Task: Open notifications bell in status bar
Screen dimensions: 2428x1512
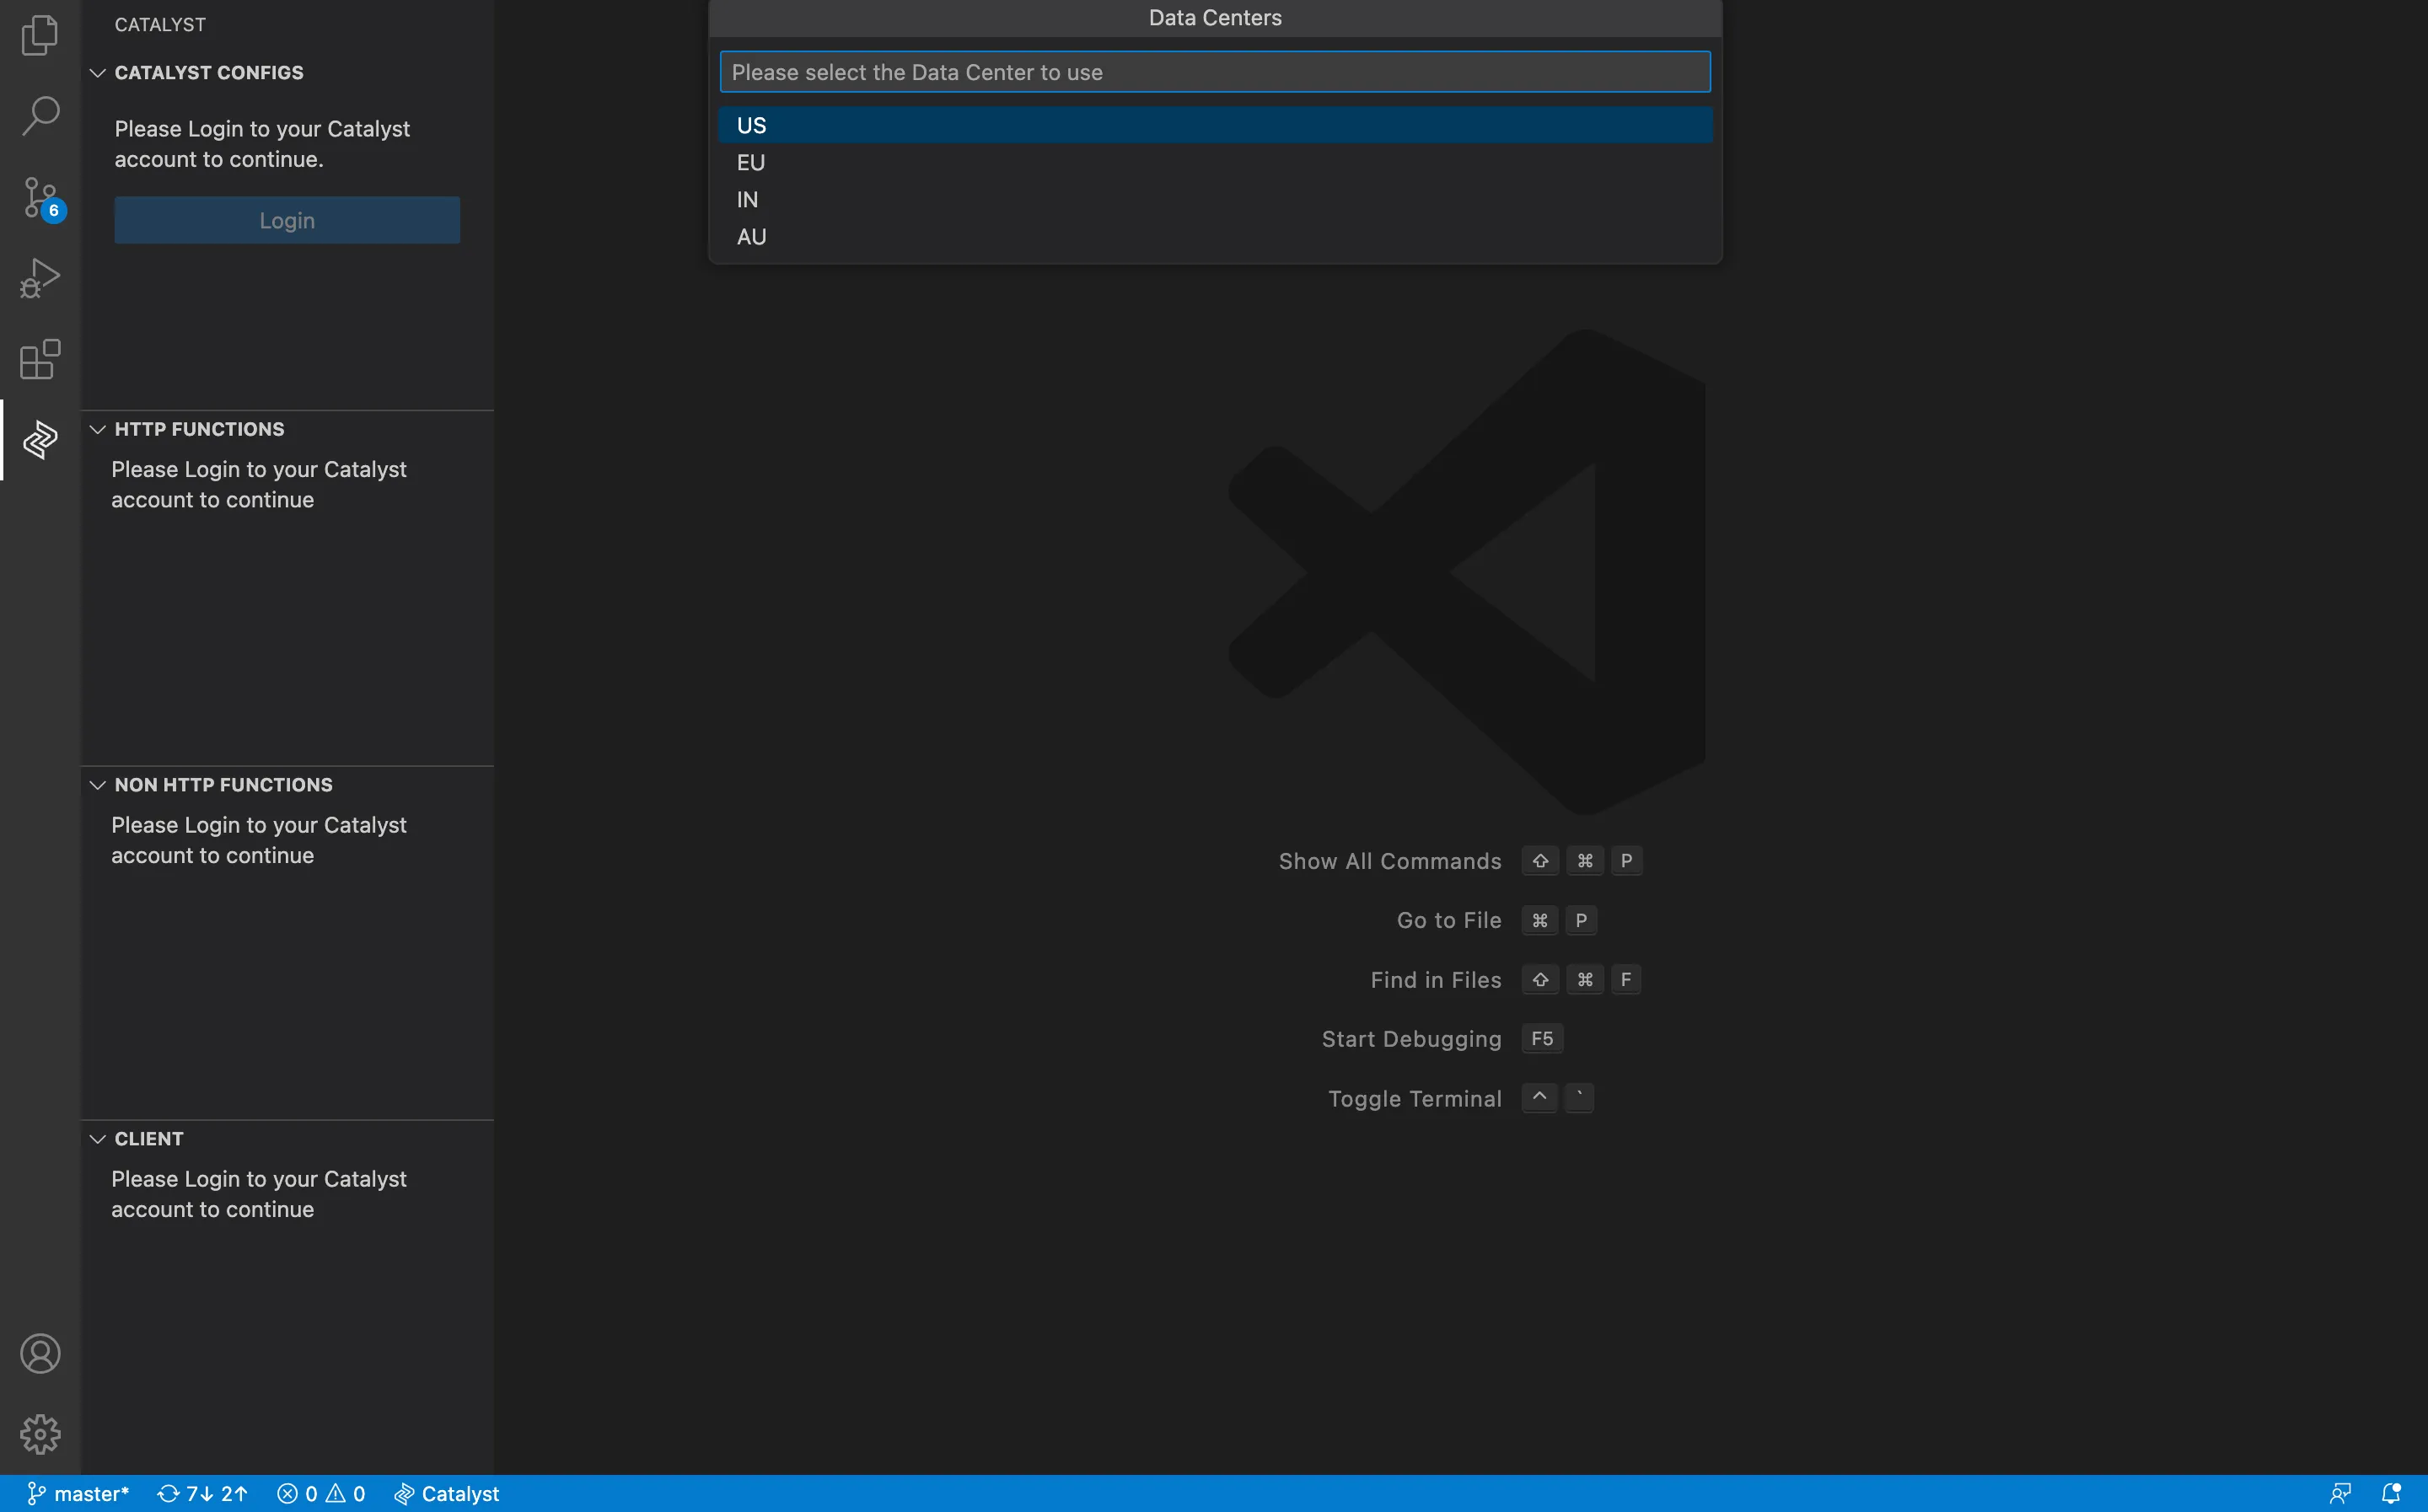Action: tap(2391, 1493)
